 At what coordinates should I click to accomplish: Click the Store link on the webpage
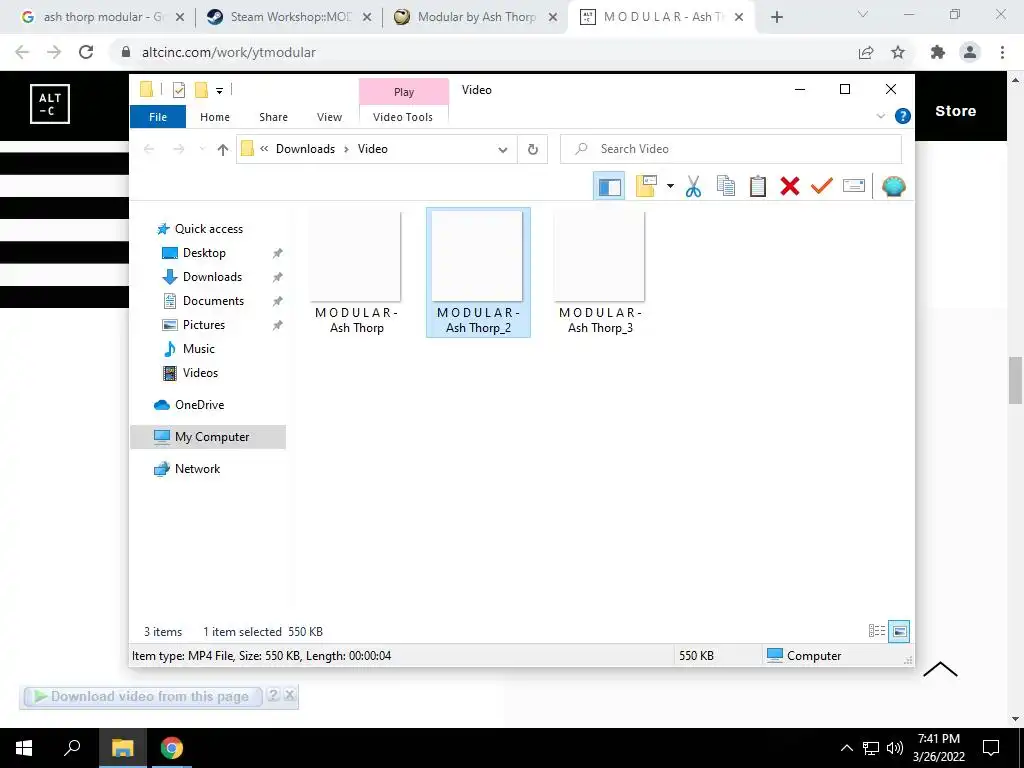pyautogui.click(x=955, y=111)
